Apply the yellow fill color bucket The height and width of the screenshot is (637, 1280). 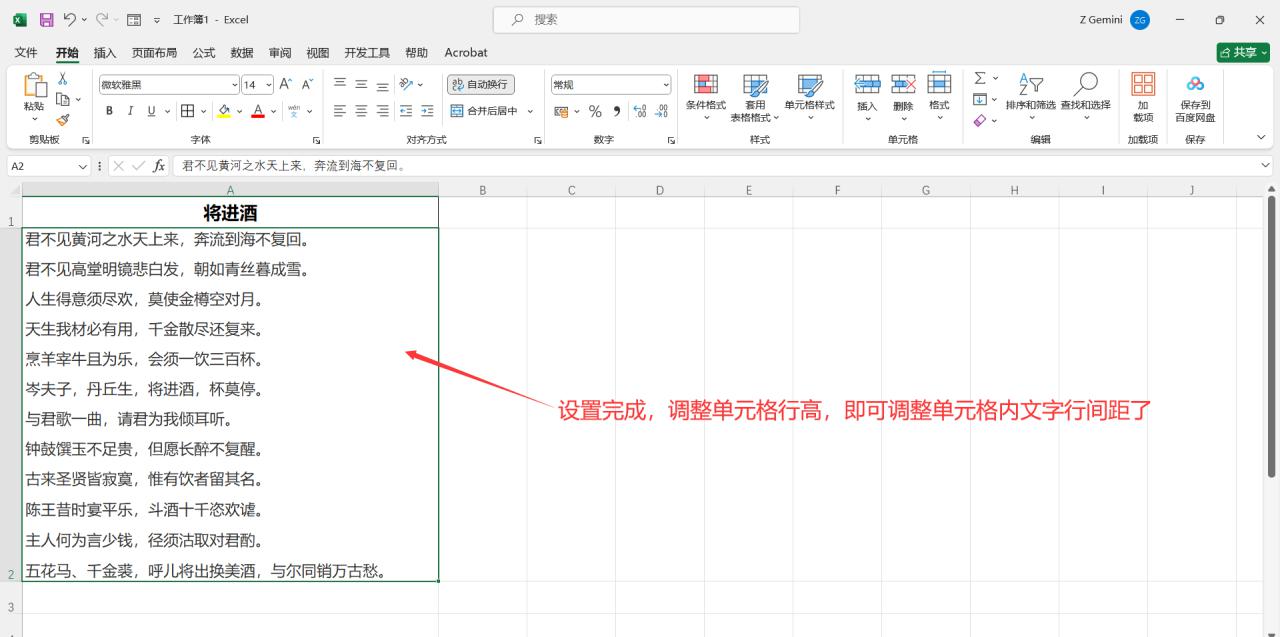click(x=224, y=111)
